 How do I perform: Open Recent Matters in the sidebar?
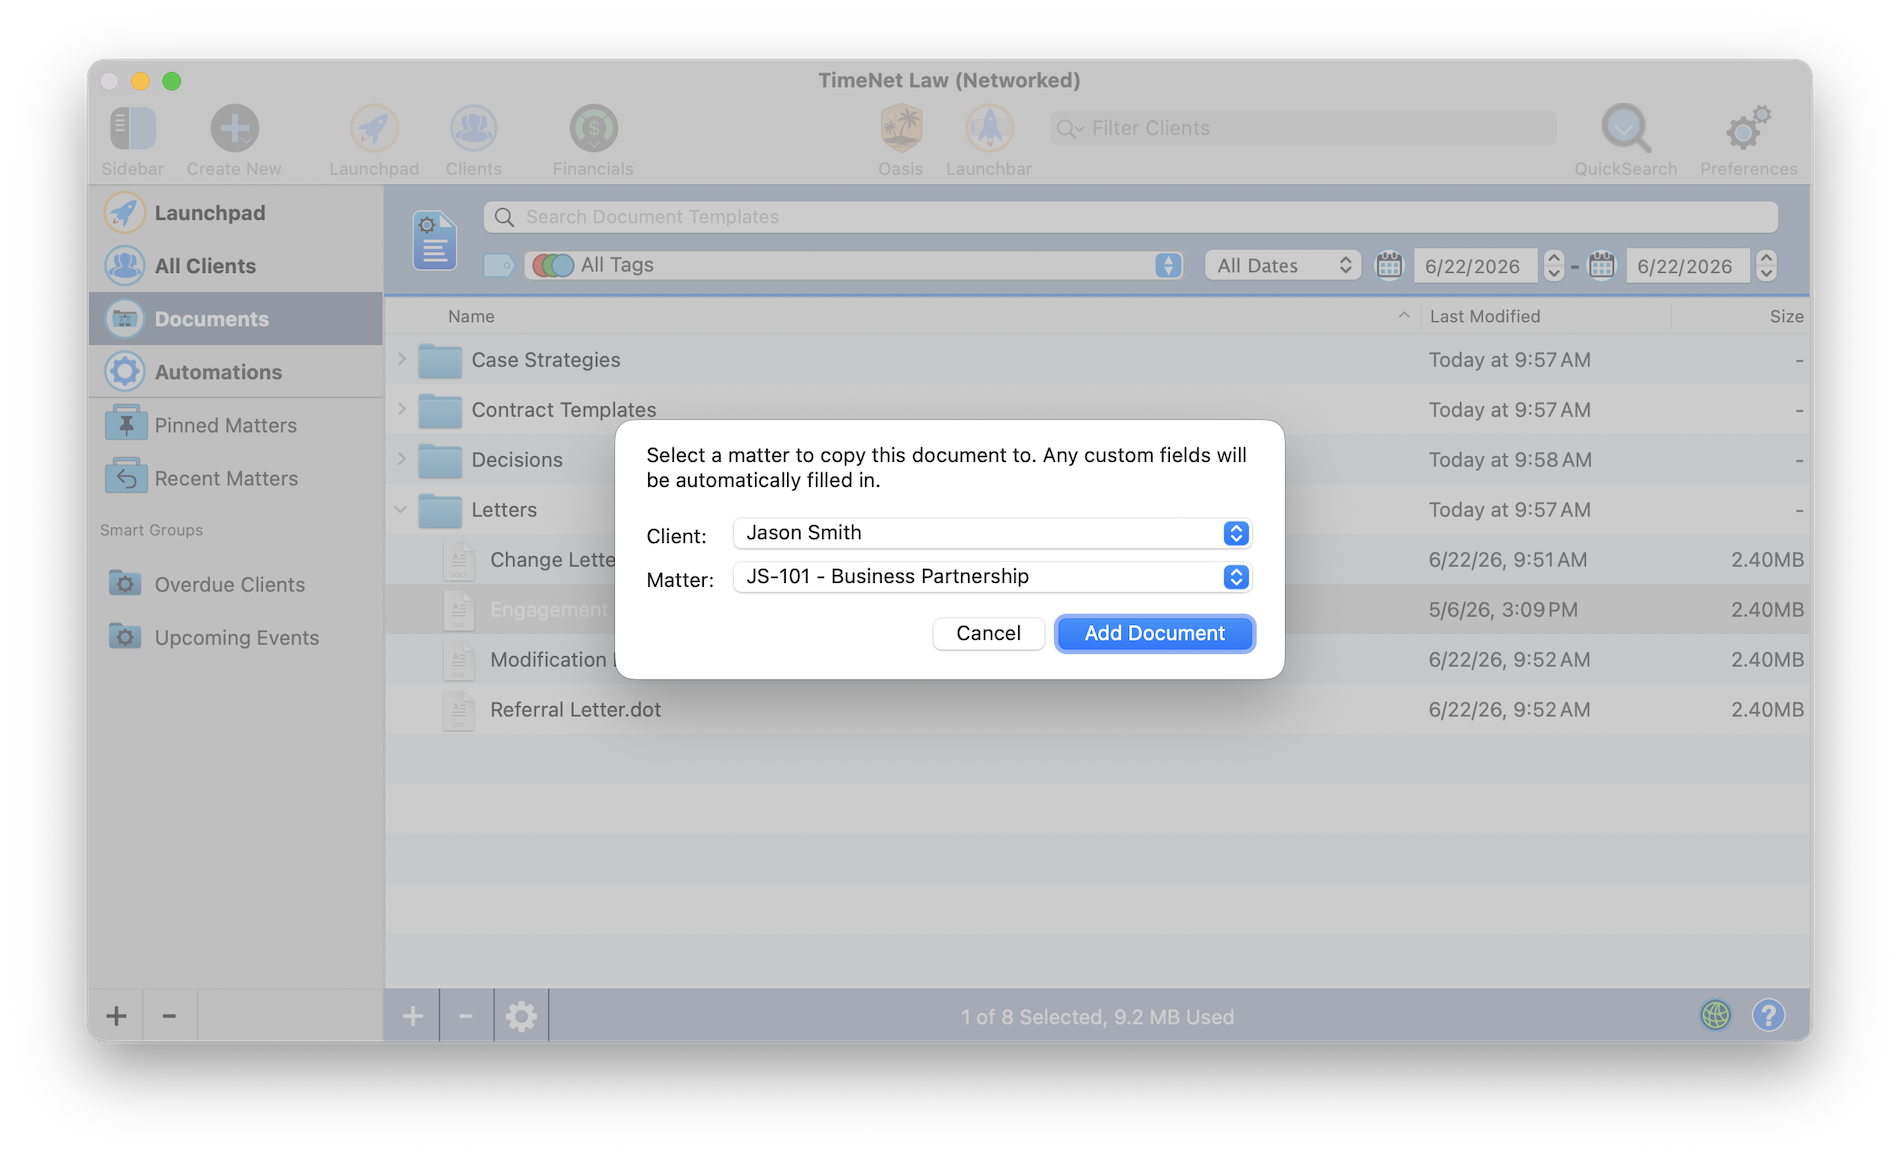point(235,478)
